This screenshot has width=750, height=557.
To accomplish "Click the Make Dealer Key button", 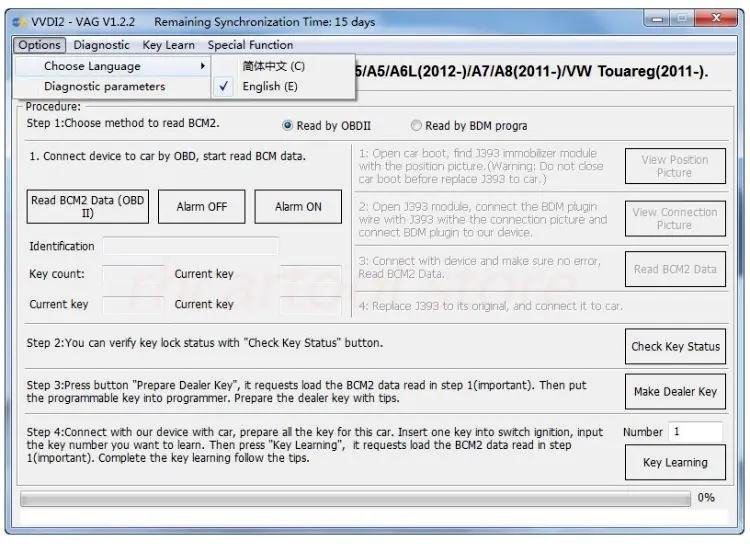I will 675,392.
